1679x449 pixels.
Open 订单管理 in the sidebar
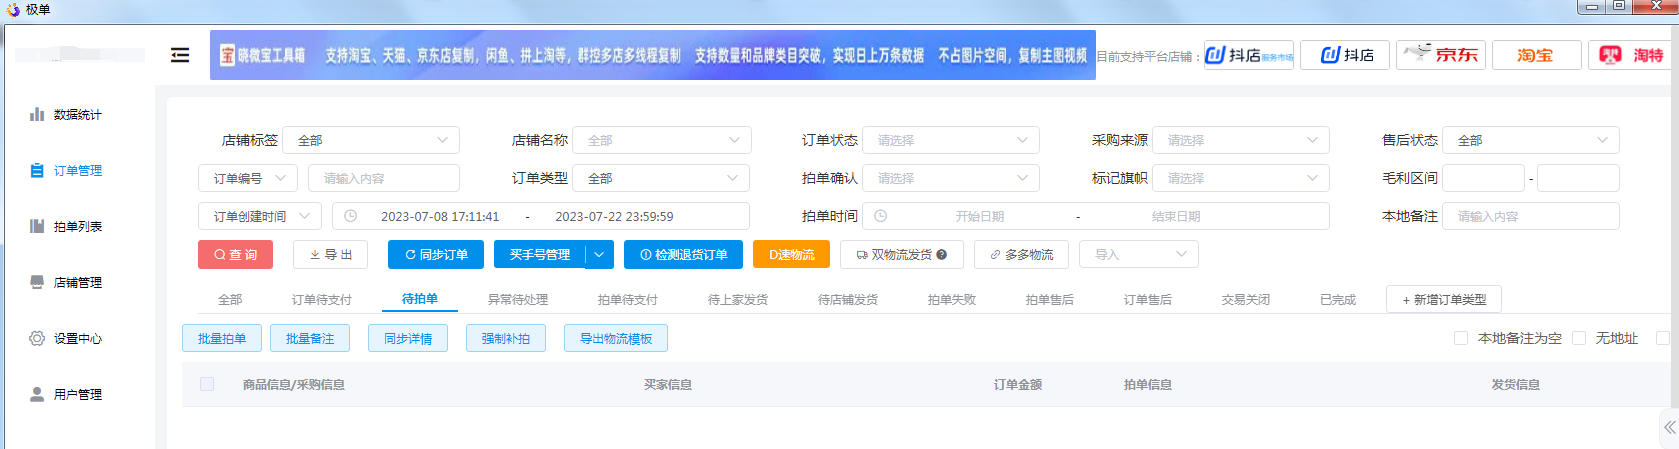tap(66, 171)
